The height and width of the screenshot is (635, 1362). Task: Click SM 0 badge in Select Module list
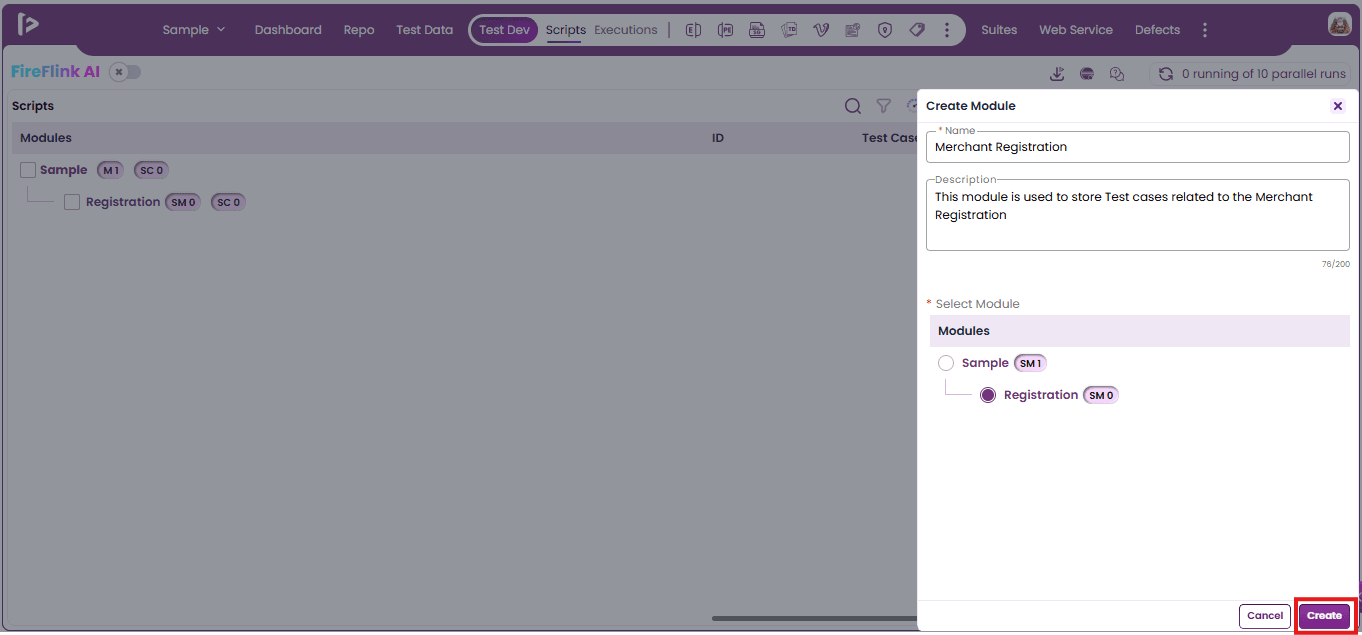tap(1101, 395)
